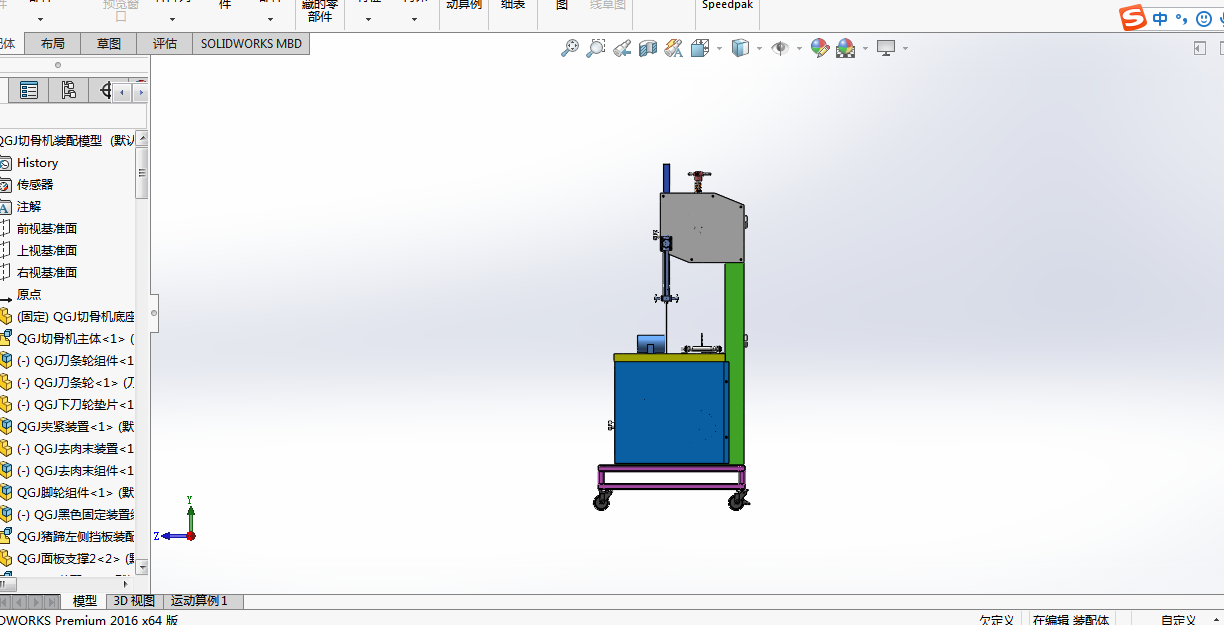Click the blue cabinet body of the model
1224x625 pixels.
pos(670,412)
